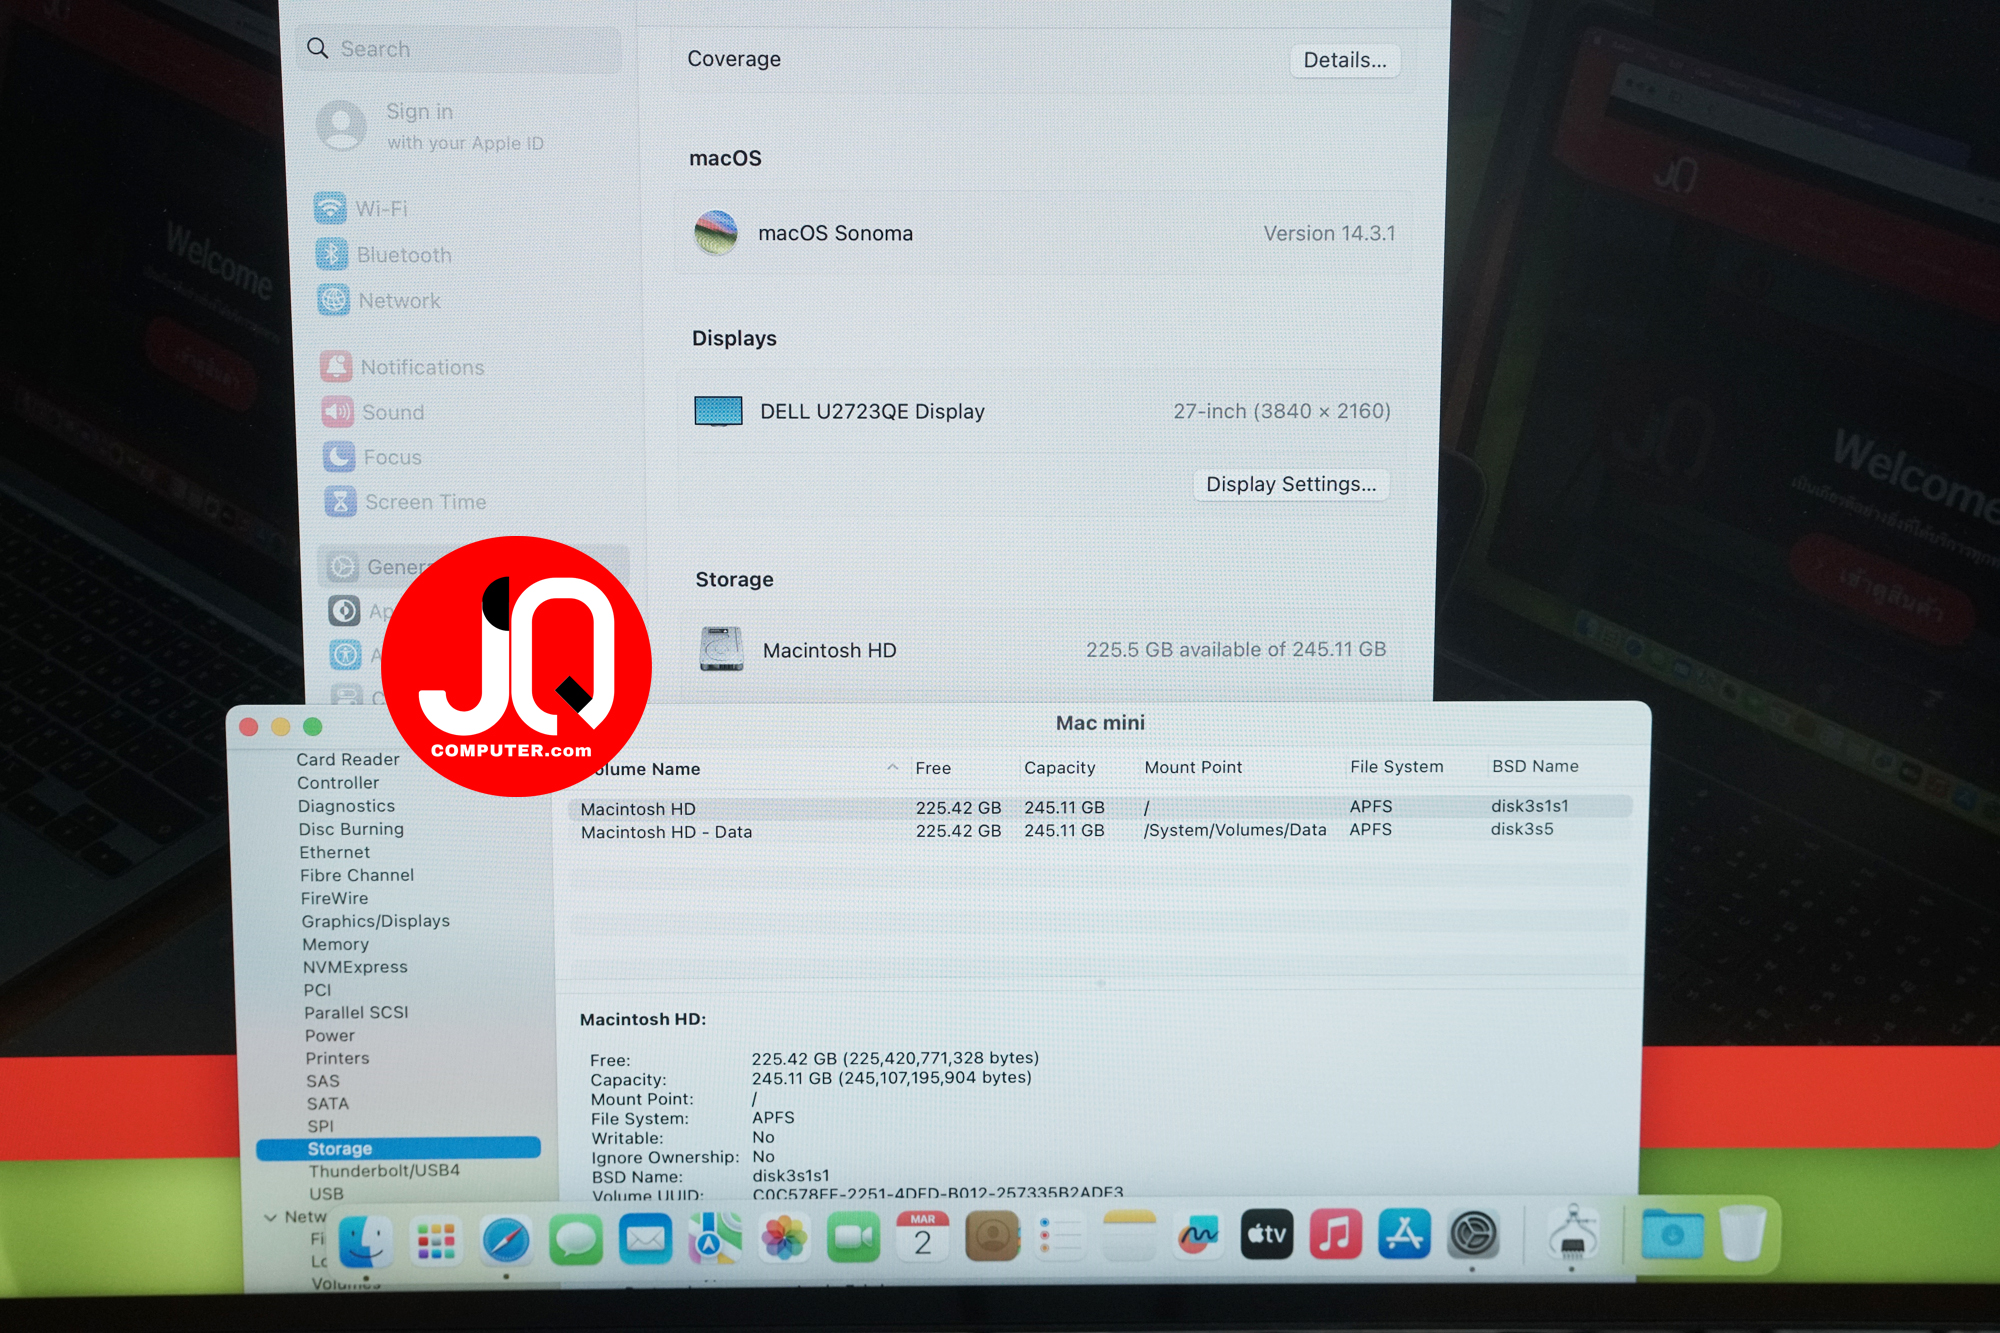The image size is (2000, 1333).
Task: Select Thunderbolt/USB4 in hardware list
Action: tap(384, 1170)
